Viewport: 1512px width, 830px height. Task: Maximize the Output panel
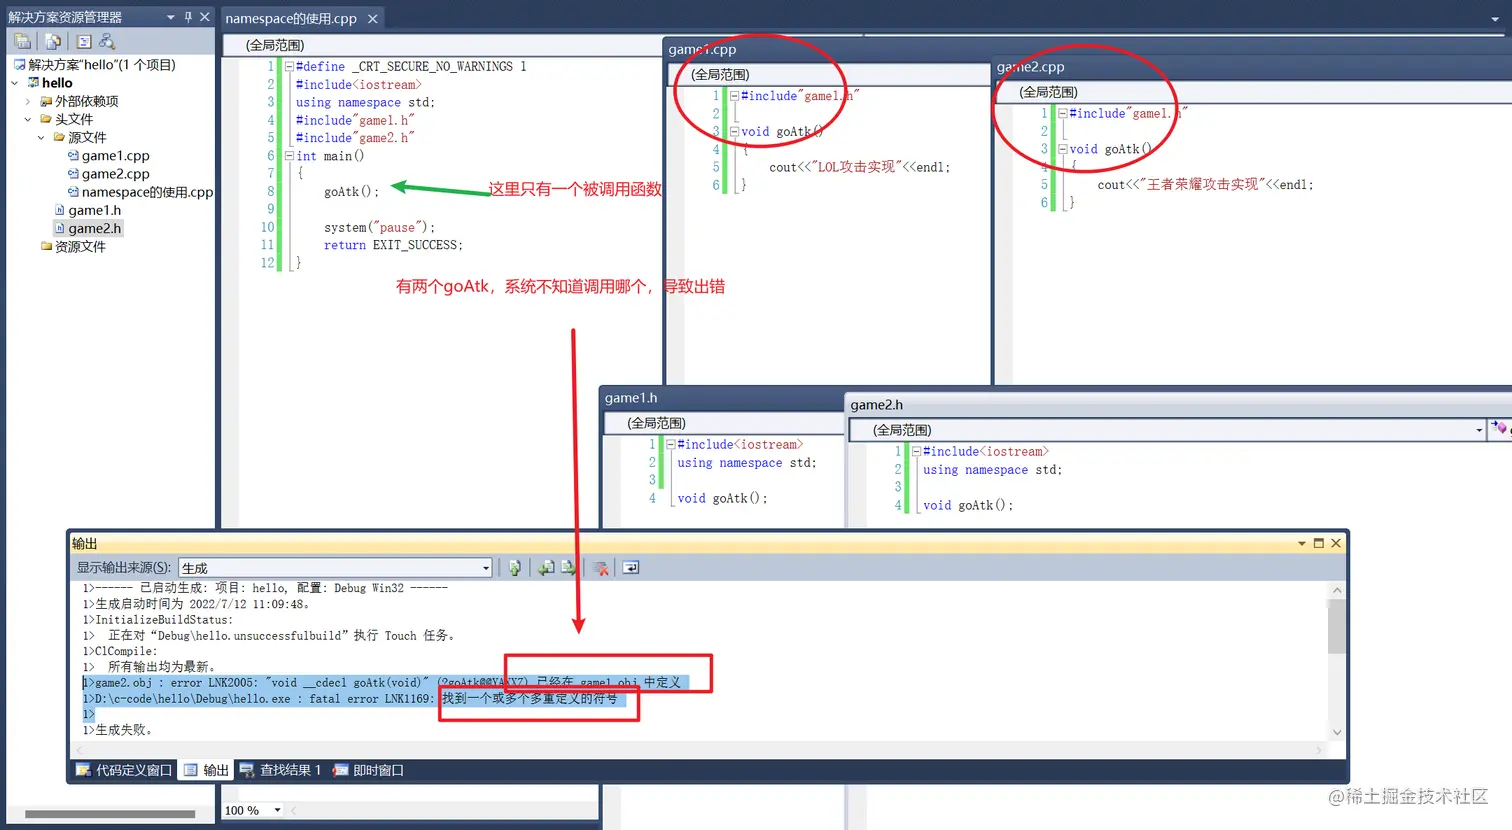coord(1319,543)
